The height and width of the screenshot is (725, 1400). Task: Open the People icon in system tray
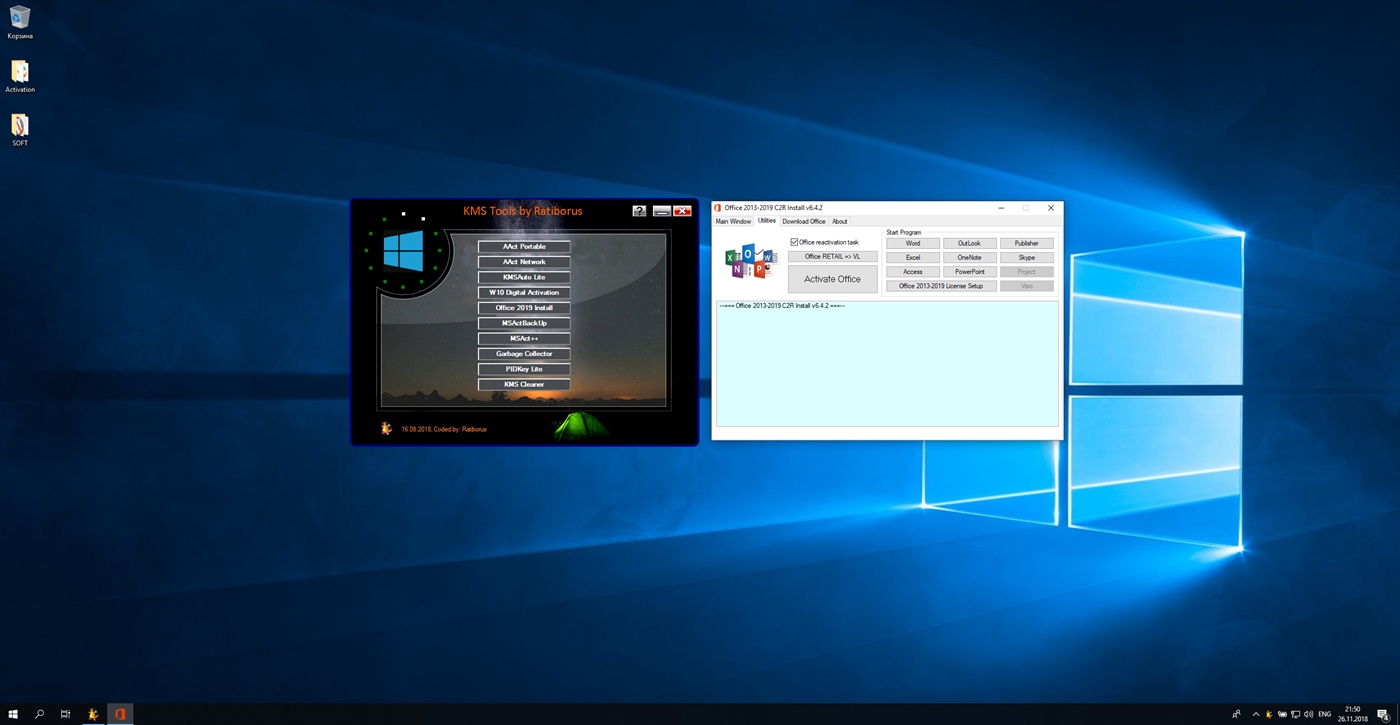(x=1236, y=714)
